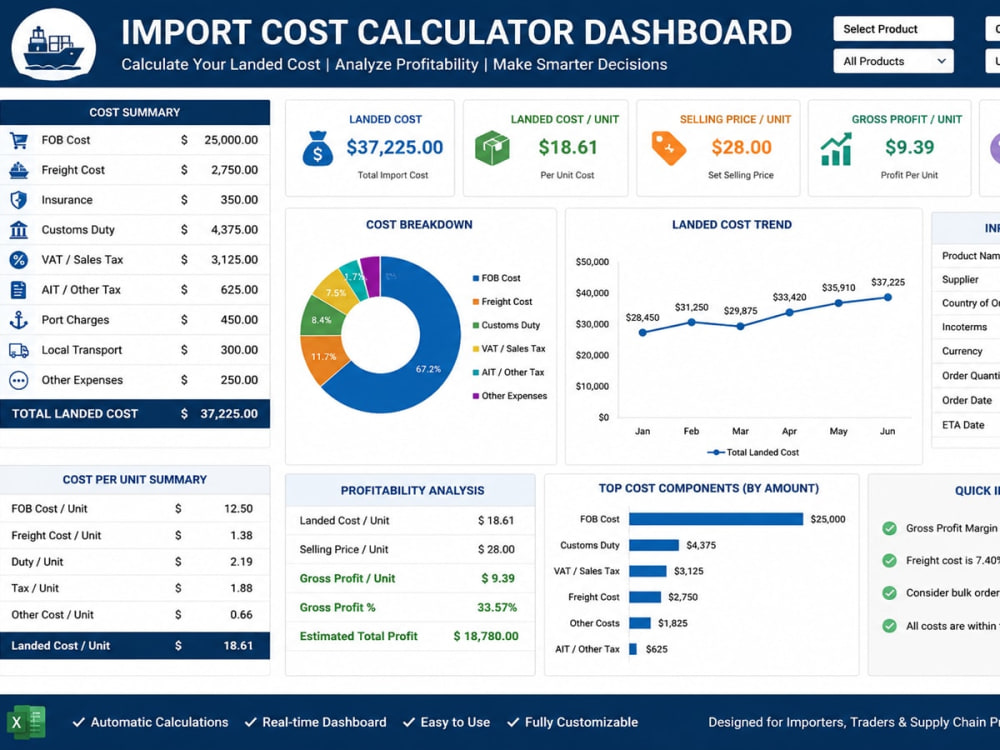Click the COST SUMMARY header
Image resolution: width=1000 pixels, height=750 pixels.
click(135, 112)
